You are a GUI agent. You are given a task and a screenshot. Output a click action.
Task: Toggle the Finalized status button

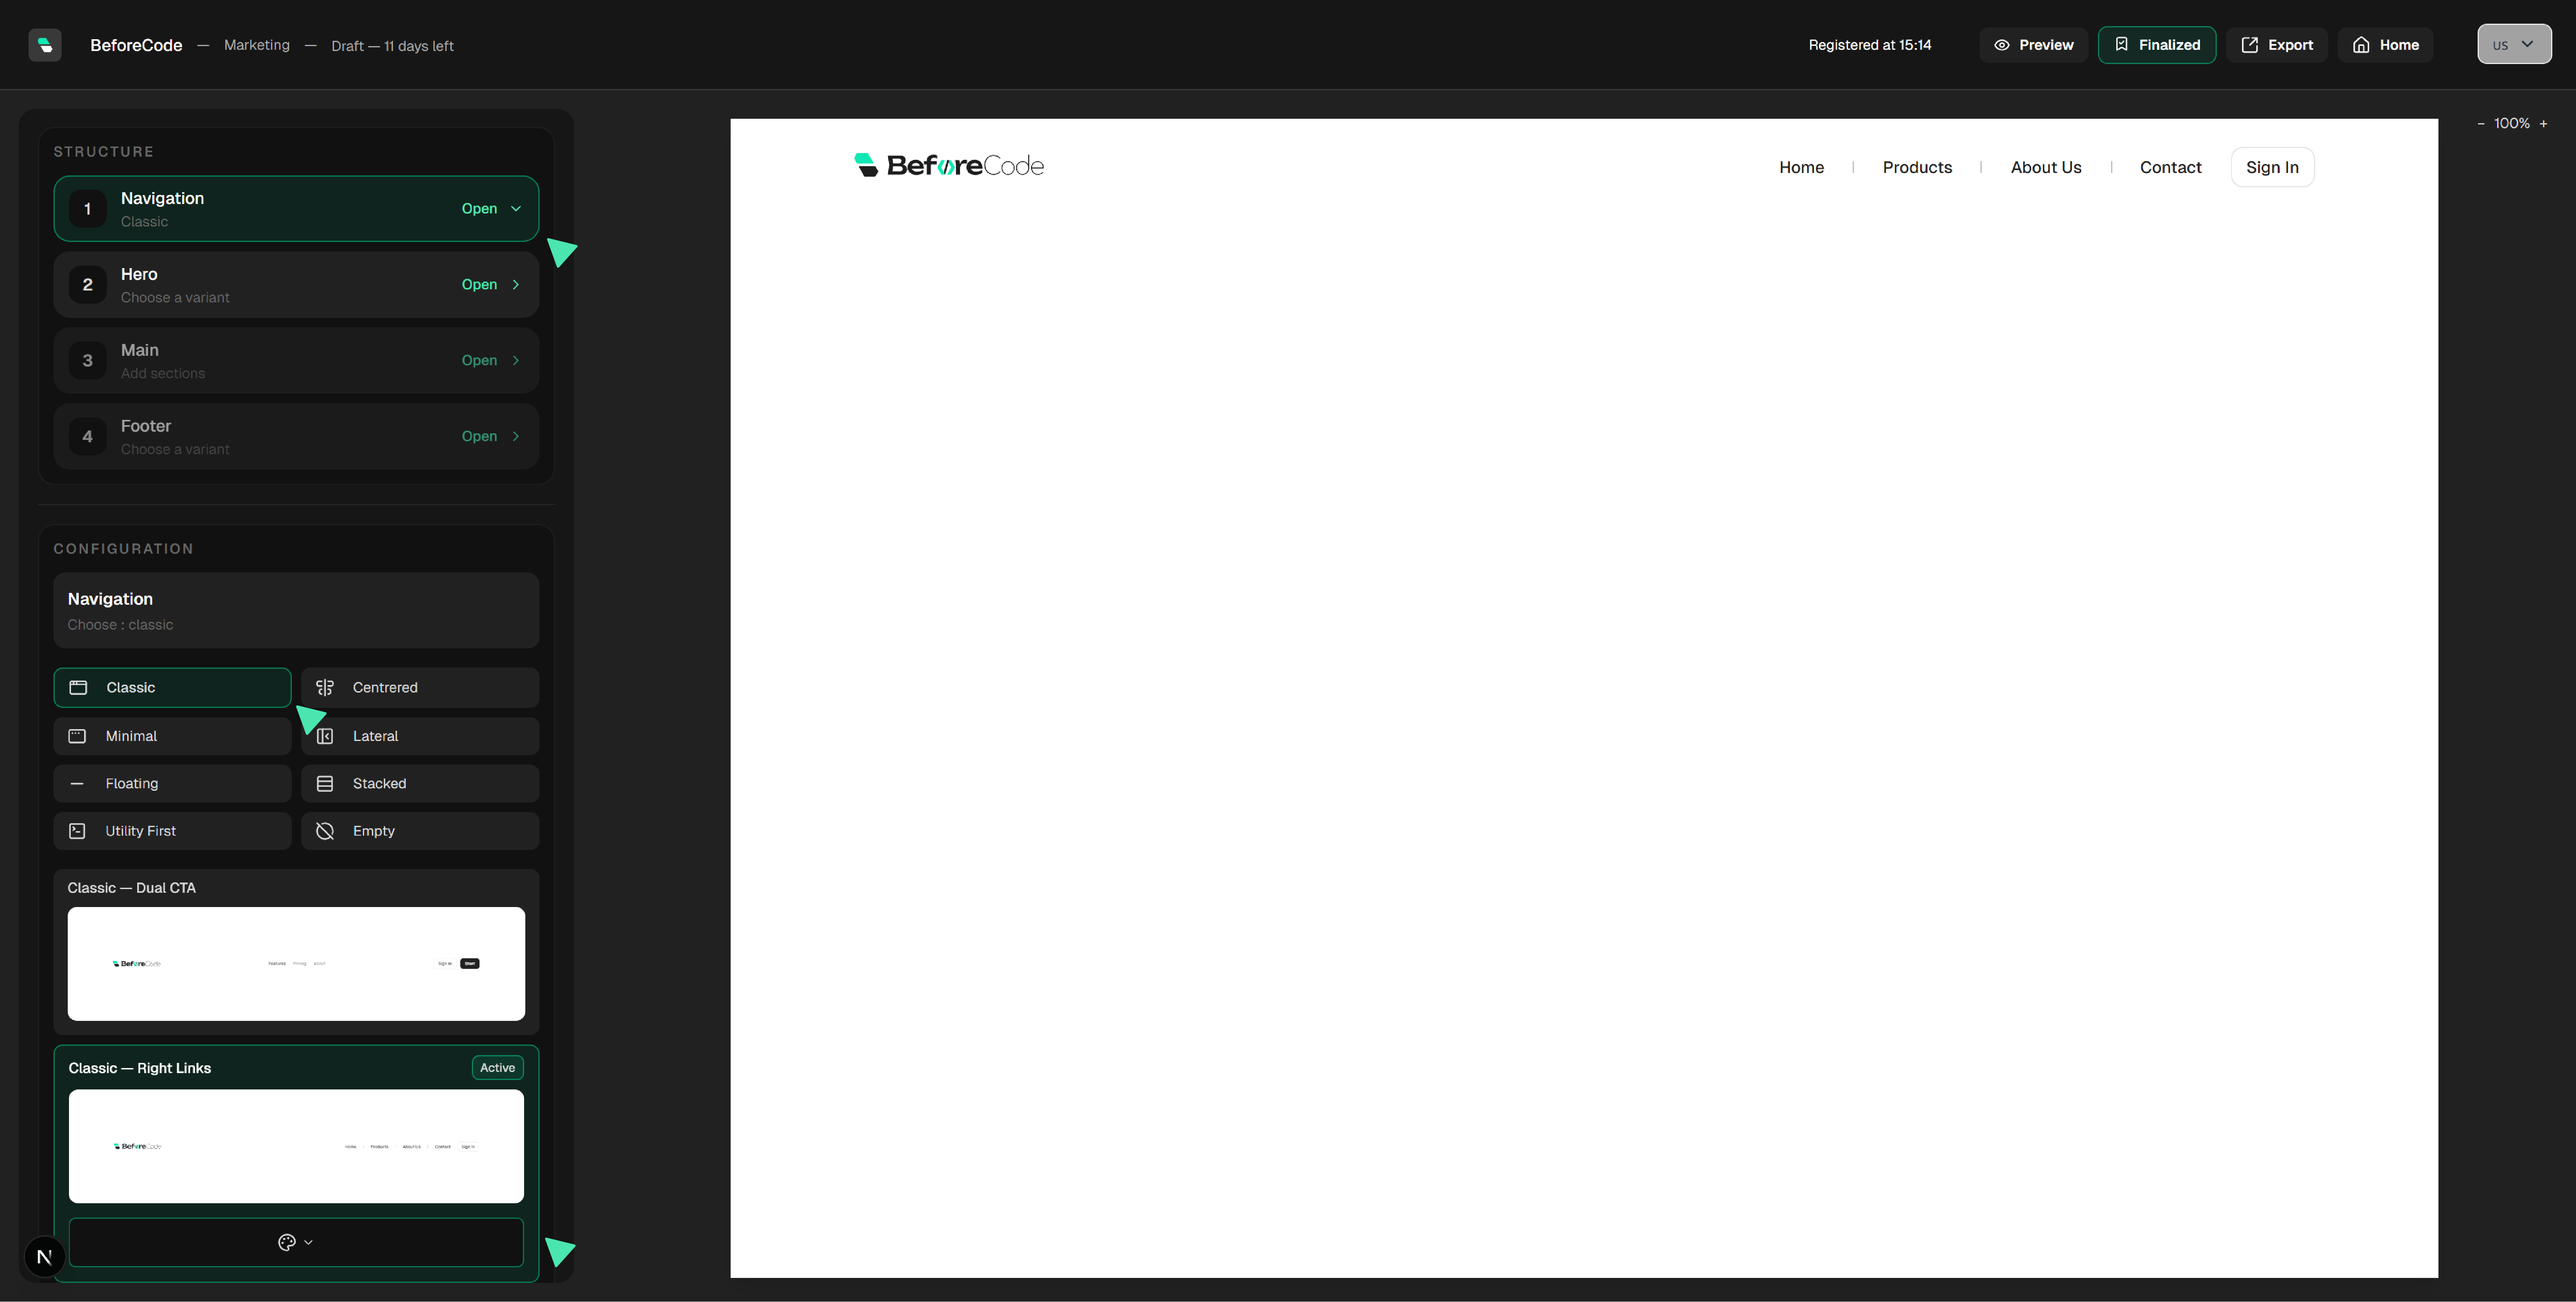(x=2157, y=45)
